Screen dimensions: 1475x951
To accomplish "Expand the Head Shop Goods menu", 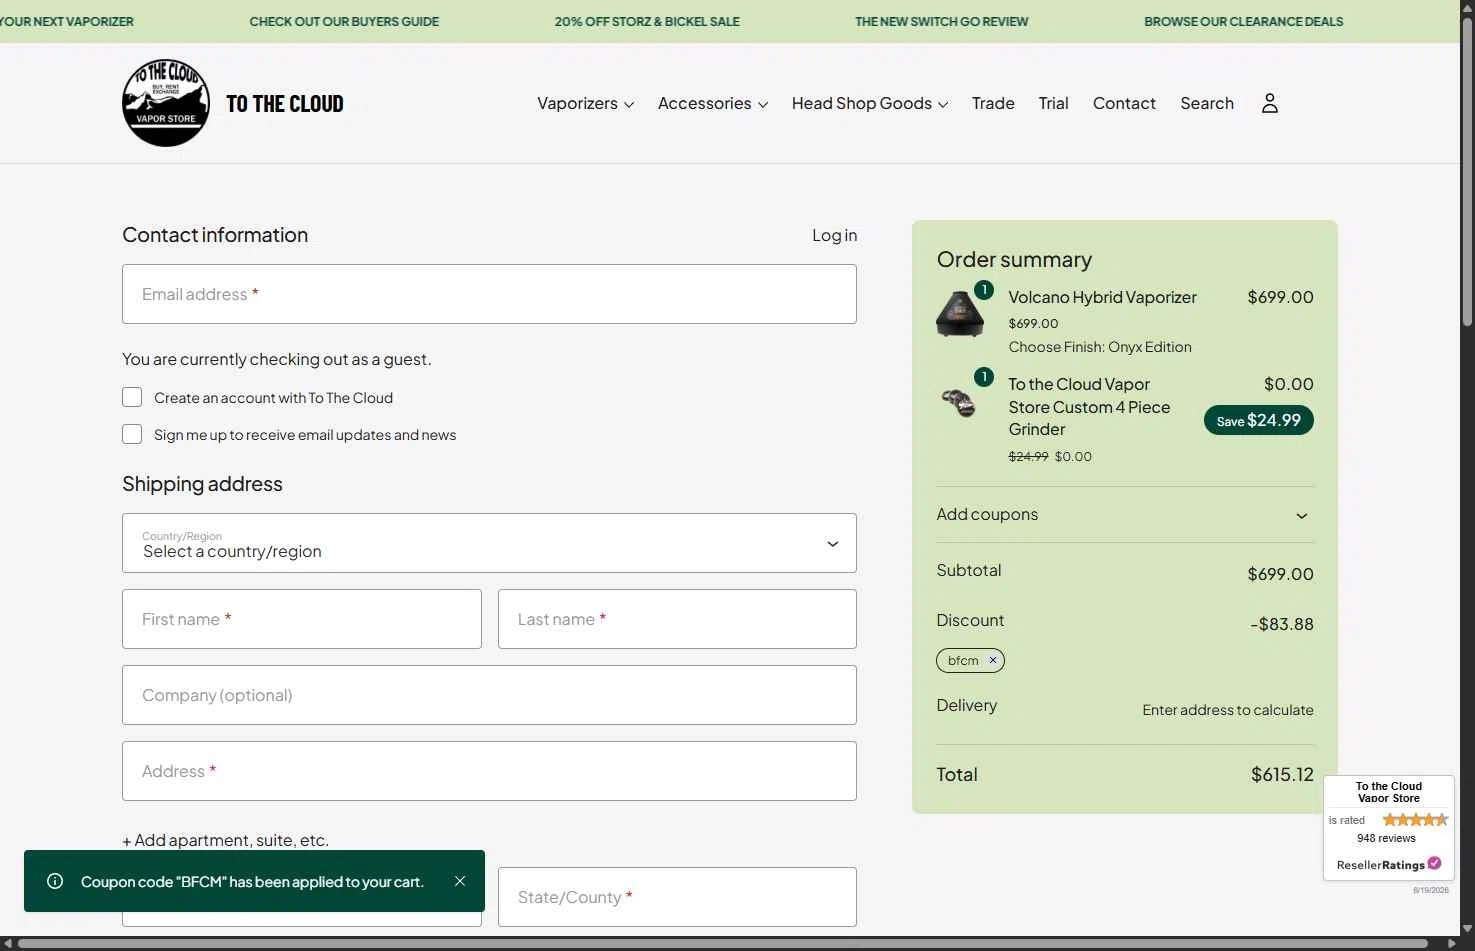I will [x=870, y=103].
